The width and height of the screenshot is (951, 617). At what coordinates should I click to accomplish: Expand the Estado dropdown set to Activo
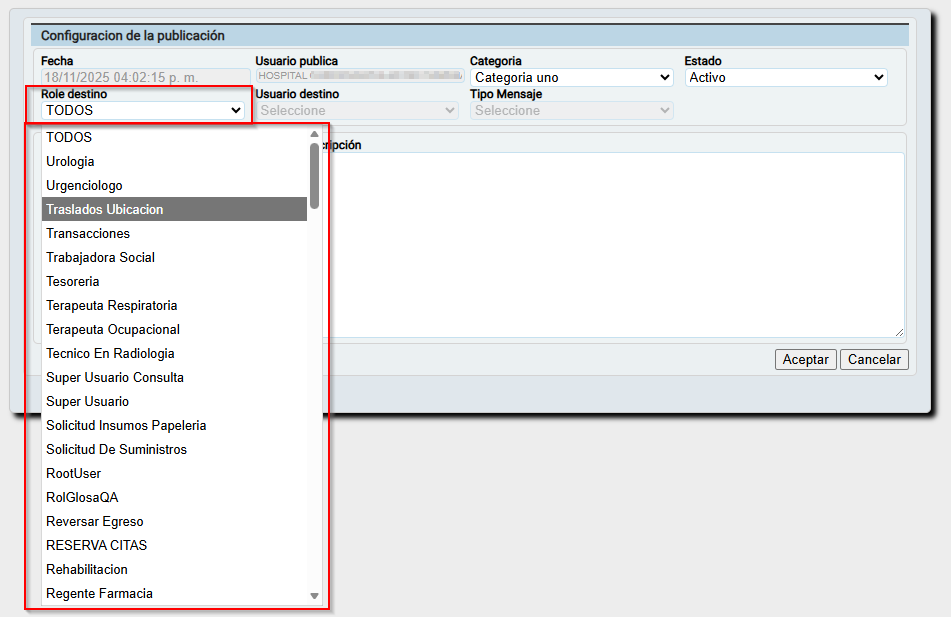point(786,77)
